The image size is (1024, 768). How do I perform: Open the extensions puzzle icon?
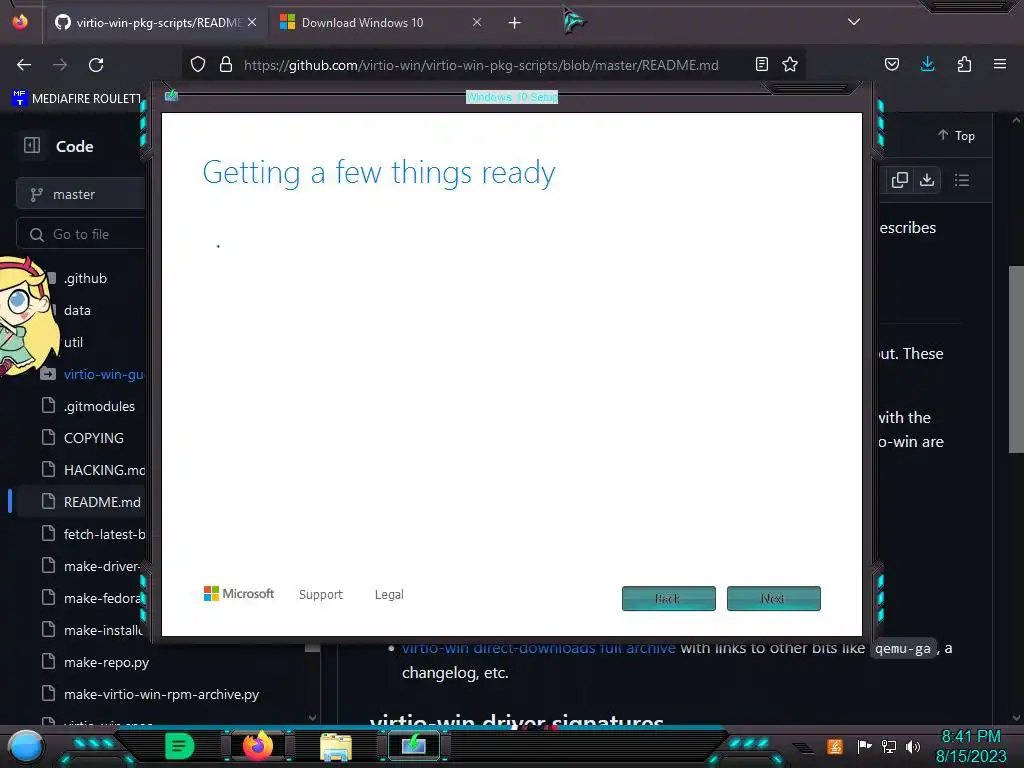pos(964,64)
